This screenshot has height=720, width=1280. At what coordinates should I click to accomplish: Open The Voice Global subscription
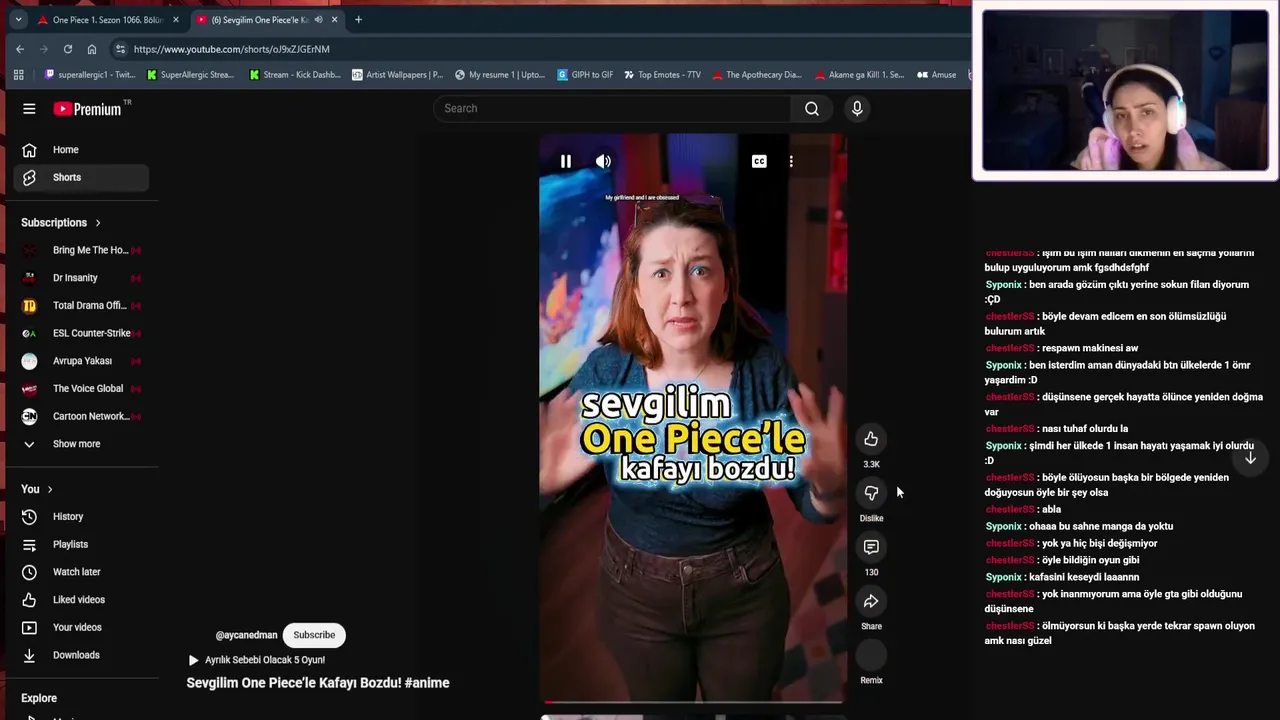click(x=82, y=388)
